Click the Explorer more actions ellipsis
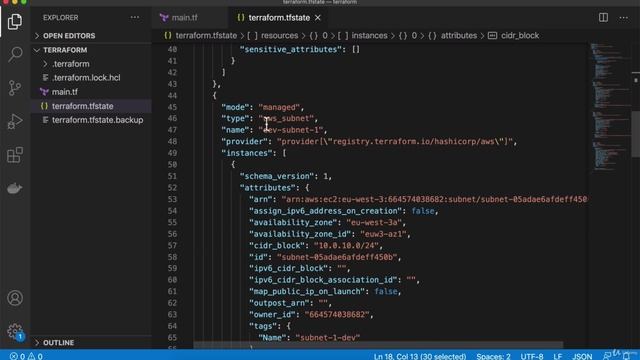The image size is (640, 360). point(135,18)
